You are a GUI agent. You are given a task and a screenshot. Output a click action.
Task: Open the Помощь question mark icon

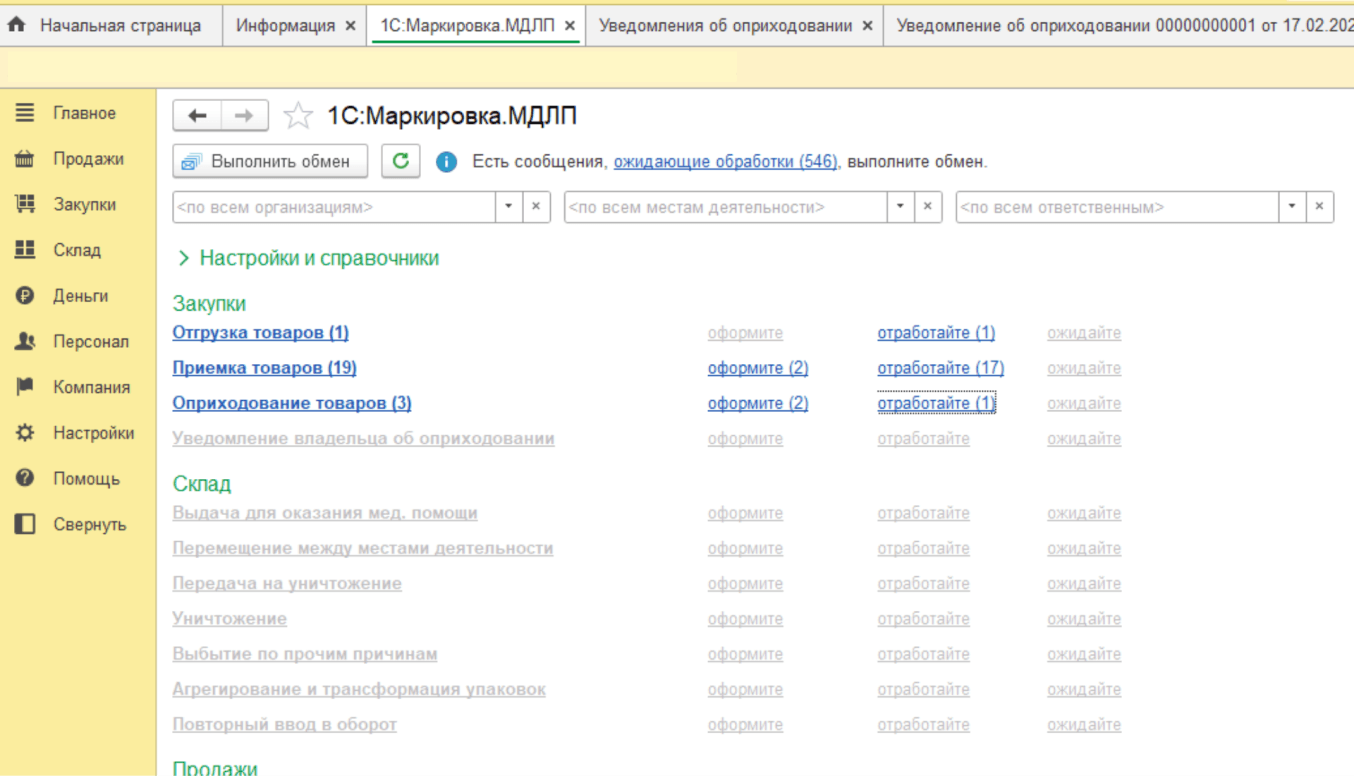point(25,479)
